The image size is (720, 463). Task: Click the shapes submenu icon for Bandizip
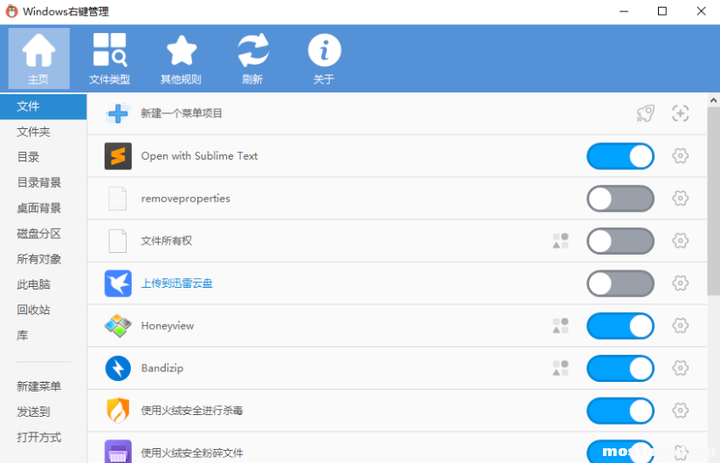click(560, 368)
